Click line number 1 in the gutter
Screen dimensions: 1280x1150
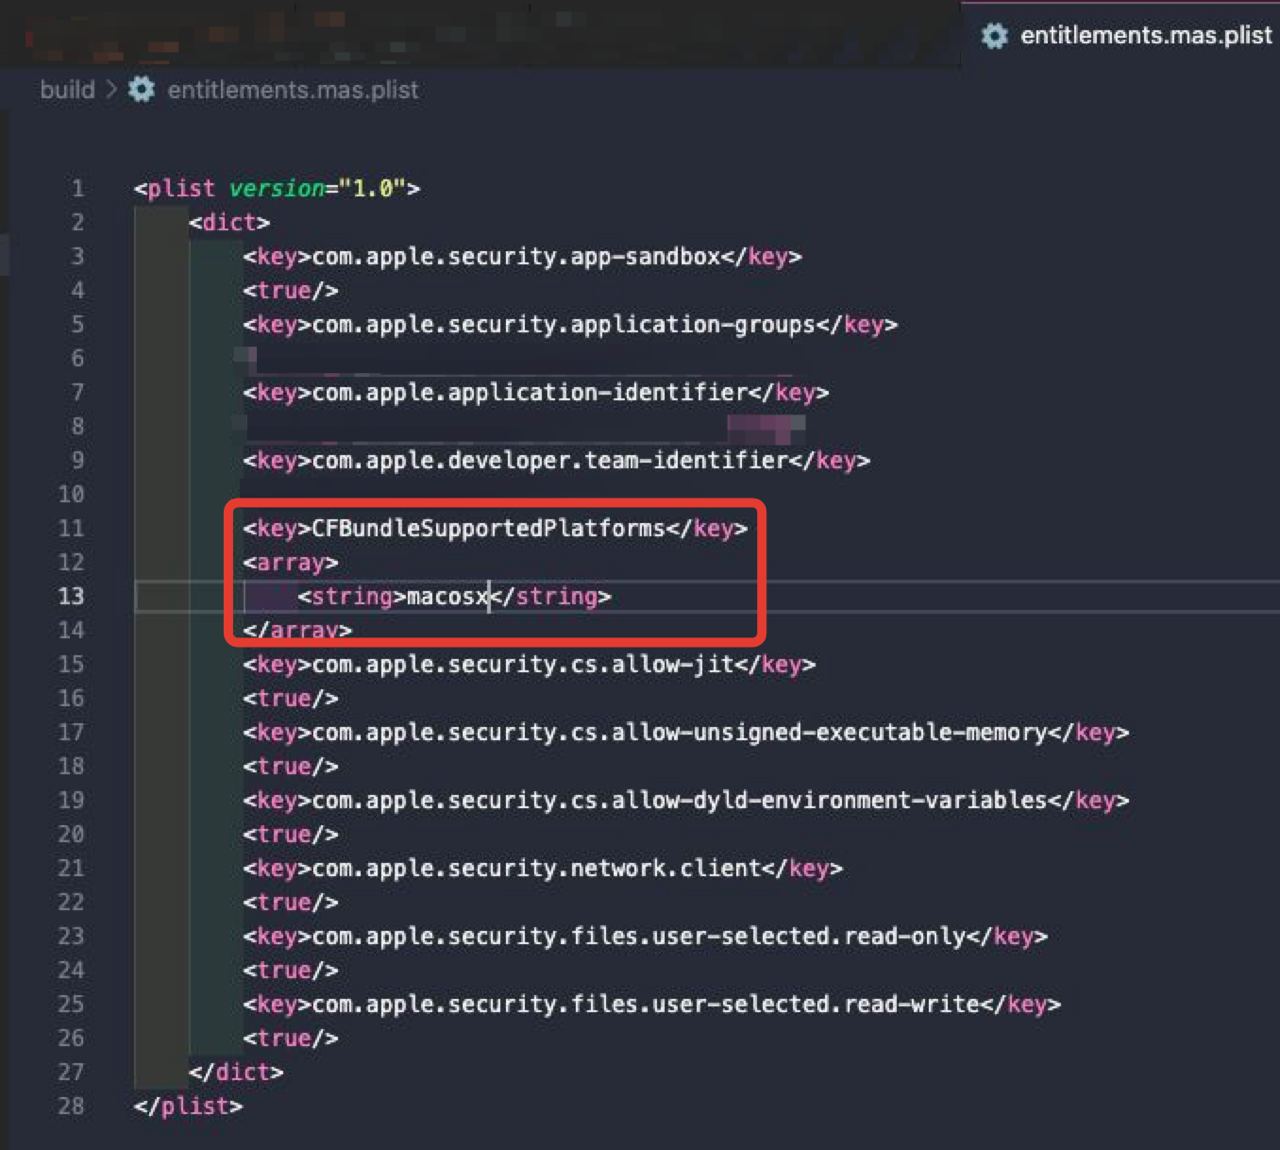tap(78, 188)
